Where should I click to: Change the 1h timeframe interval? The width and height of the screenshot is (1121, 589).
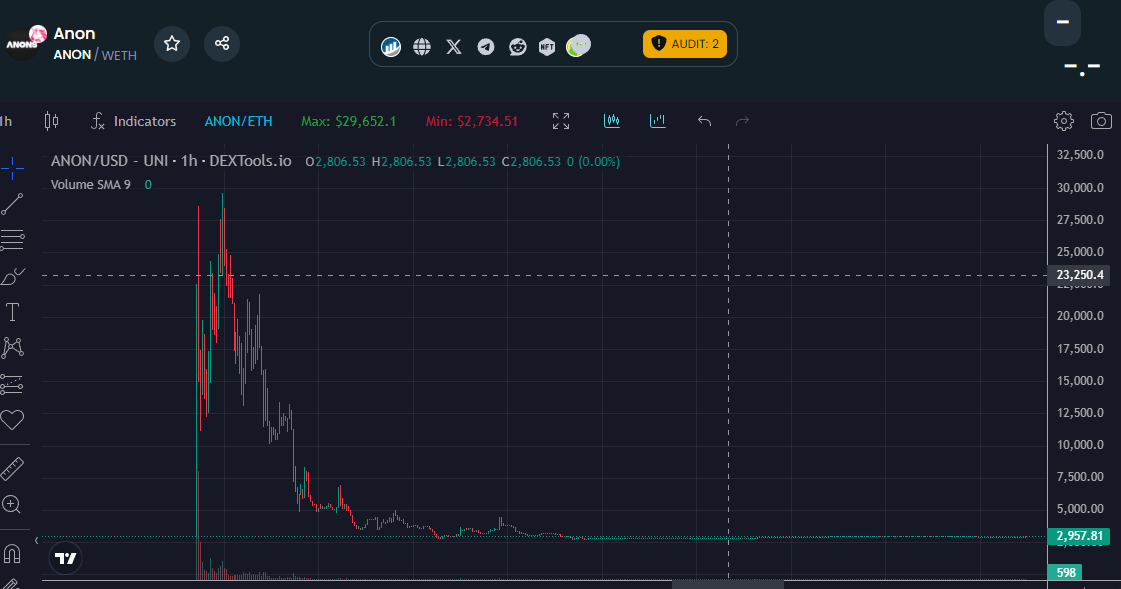point(6,121)
